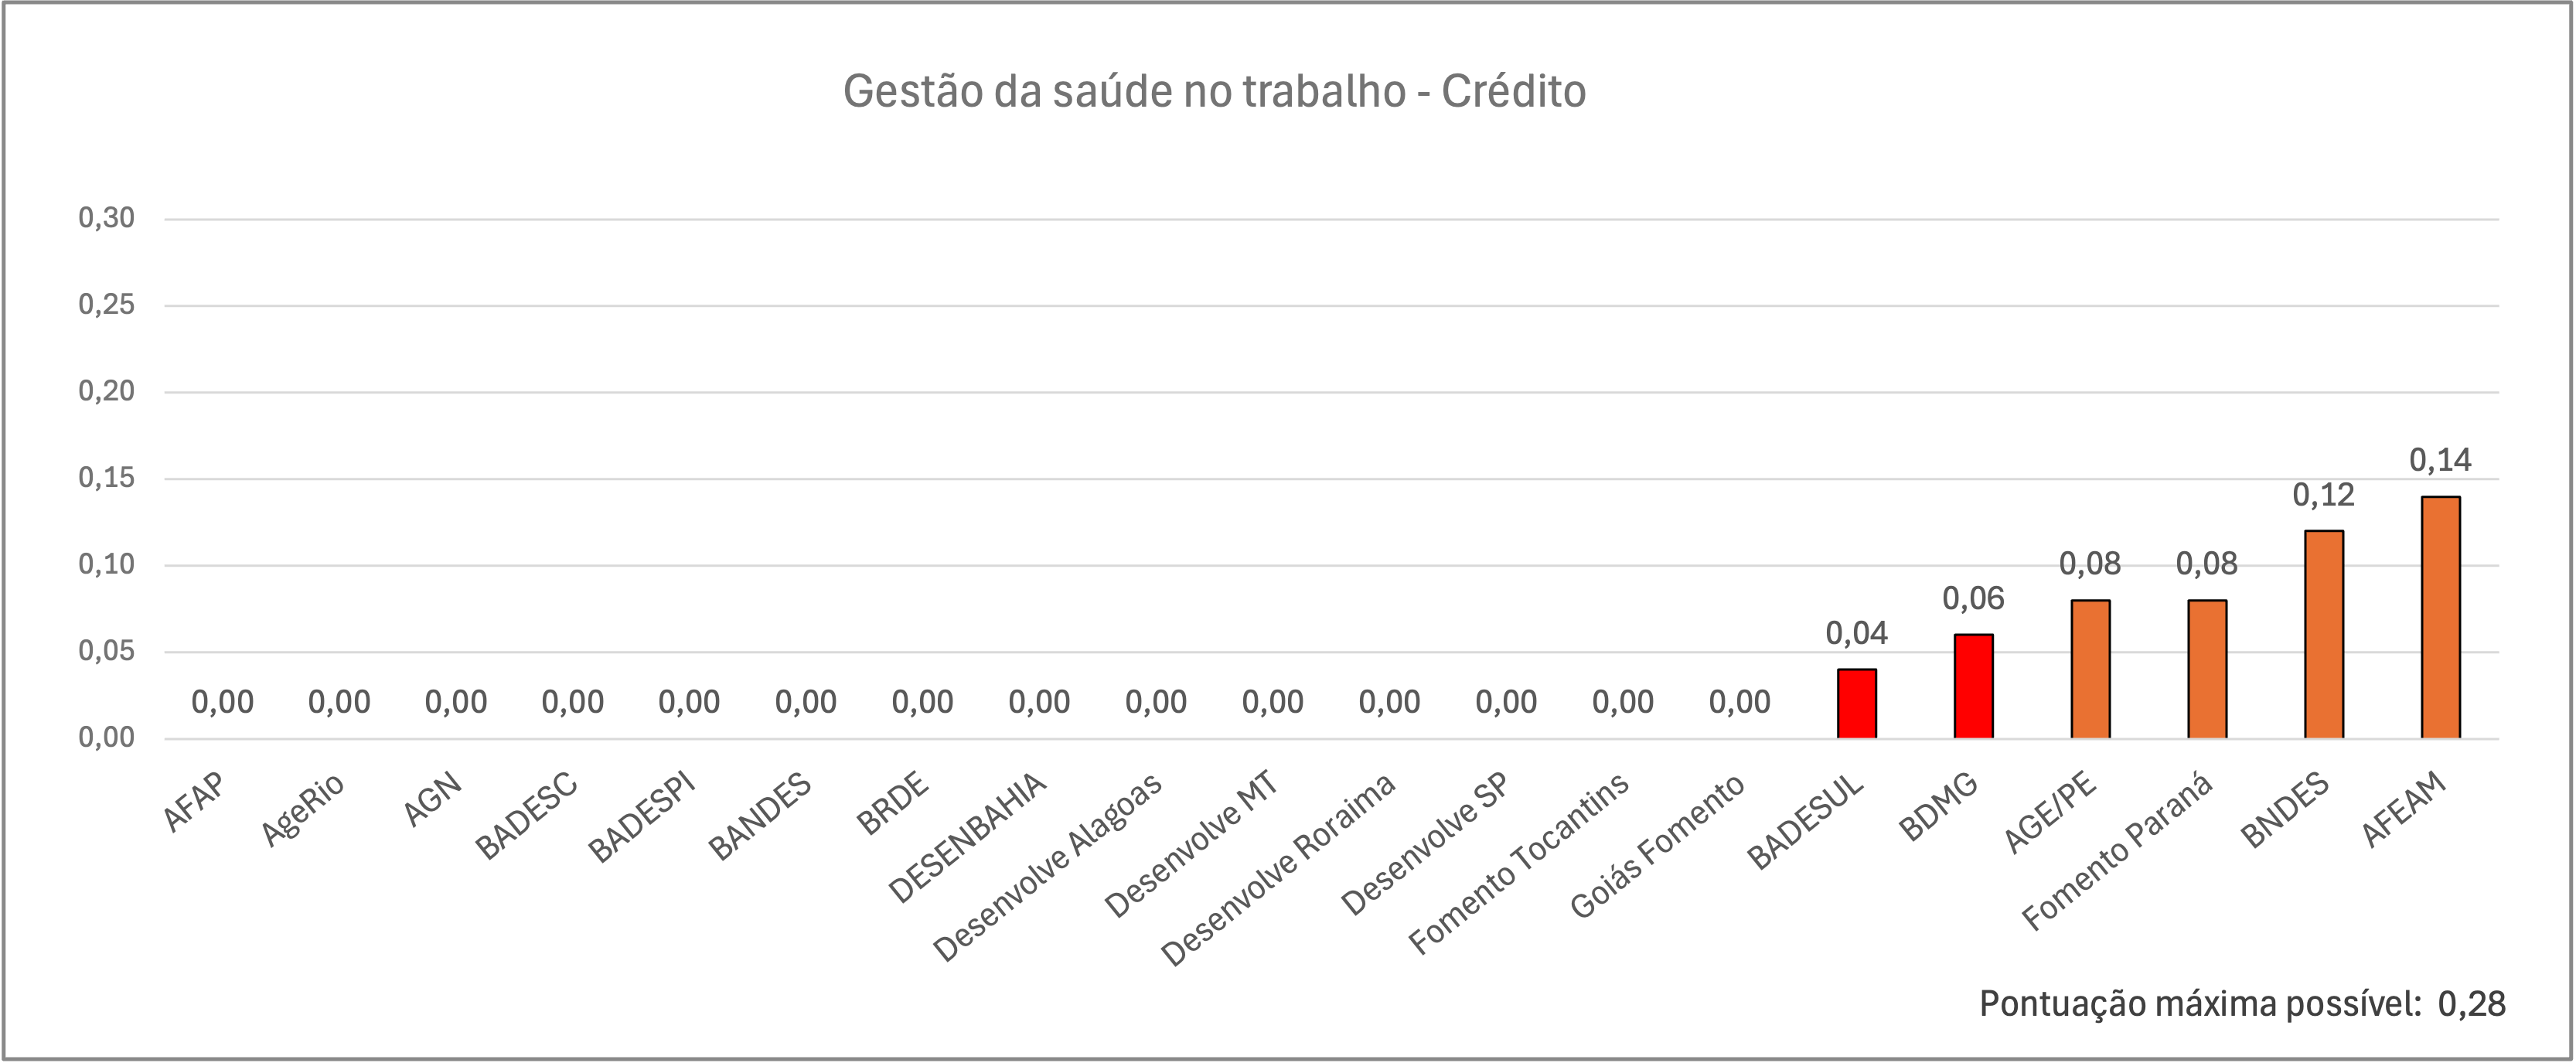Click the red BADESUL bar
Screen dimensions: 2576x1063
(x=1856, y=703)
